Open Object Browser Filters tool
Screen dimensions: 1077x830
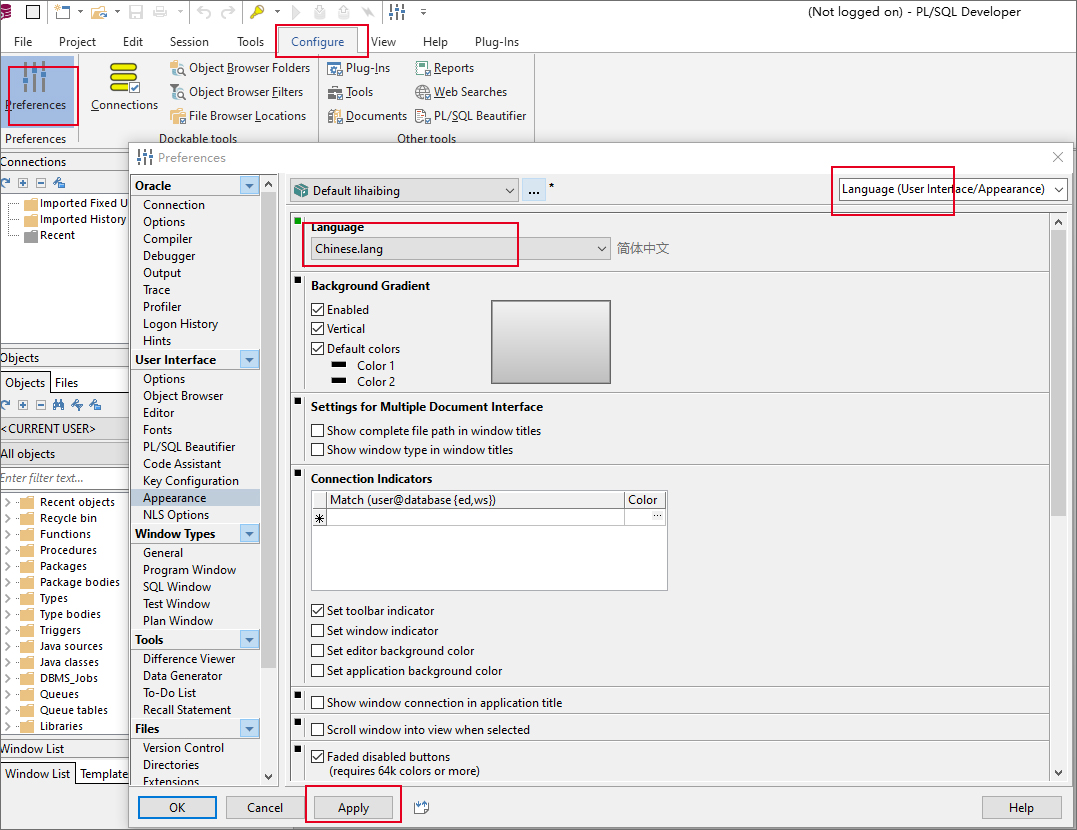click(x=237, y=92)
